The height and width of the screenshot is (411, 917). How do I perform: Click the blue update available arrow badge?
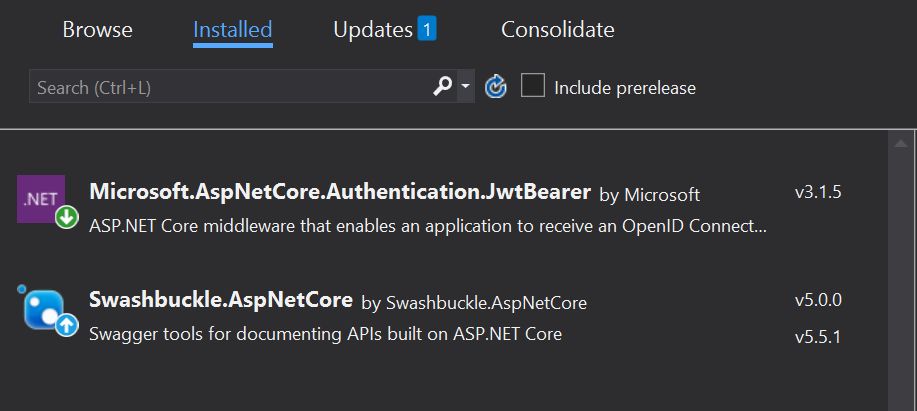click(x=67, y=324)
